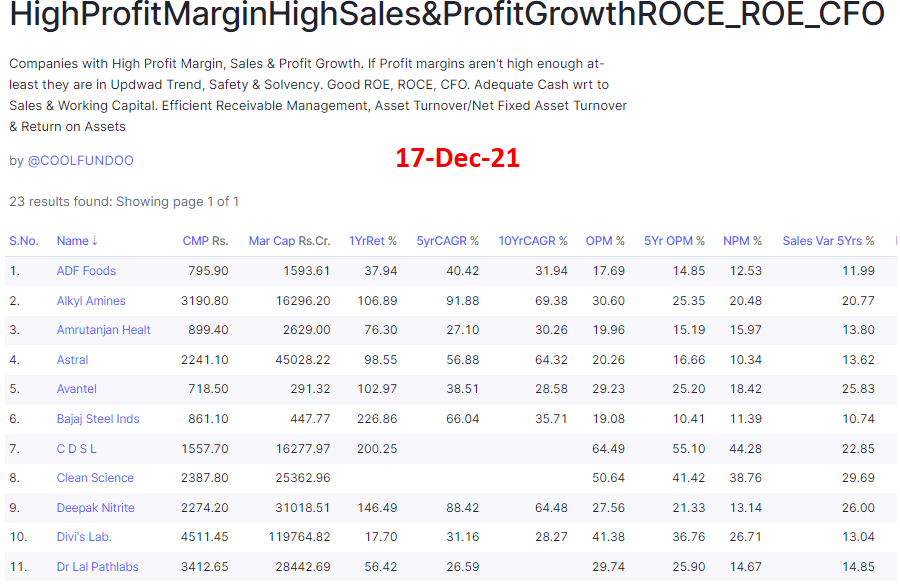Select C D S L OPM value 64.49
Image resolution: width=900 pixels, height=584 pixels.
point(608,448)
